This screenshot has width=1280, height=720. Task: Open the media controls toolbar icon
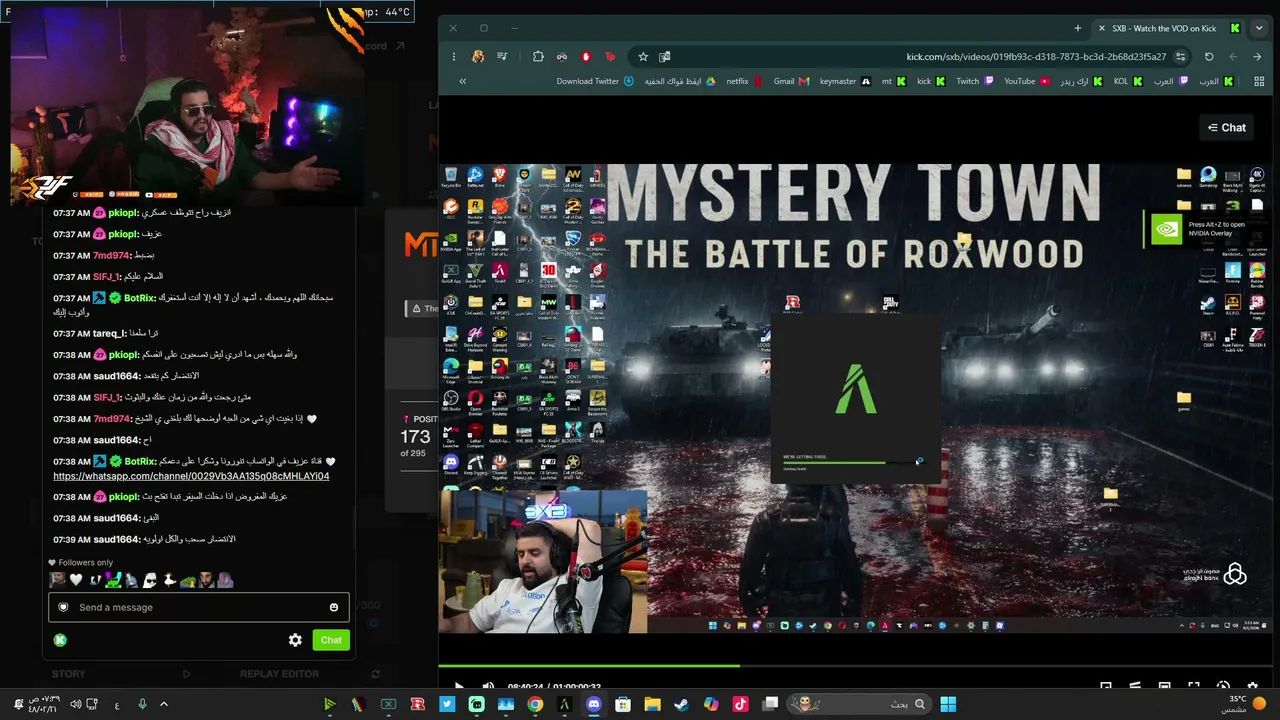502,57
